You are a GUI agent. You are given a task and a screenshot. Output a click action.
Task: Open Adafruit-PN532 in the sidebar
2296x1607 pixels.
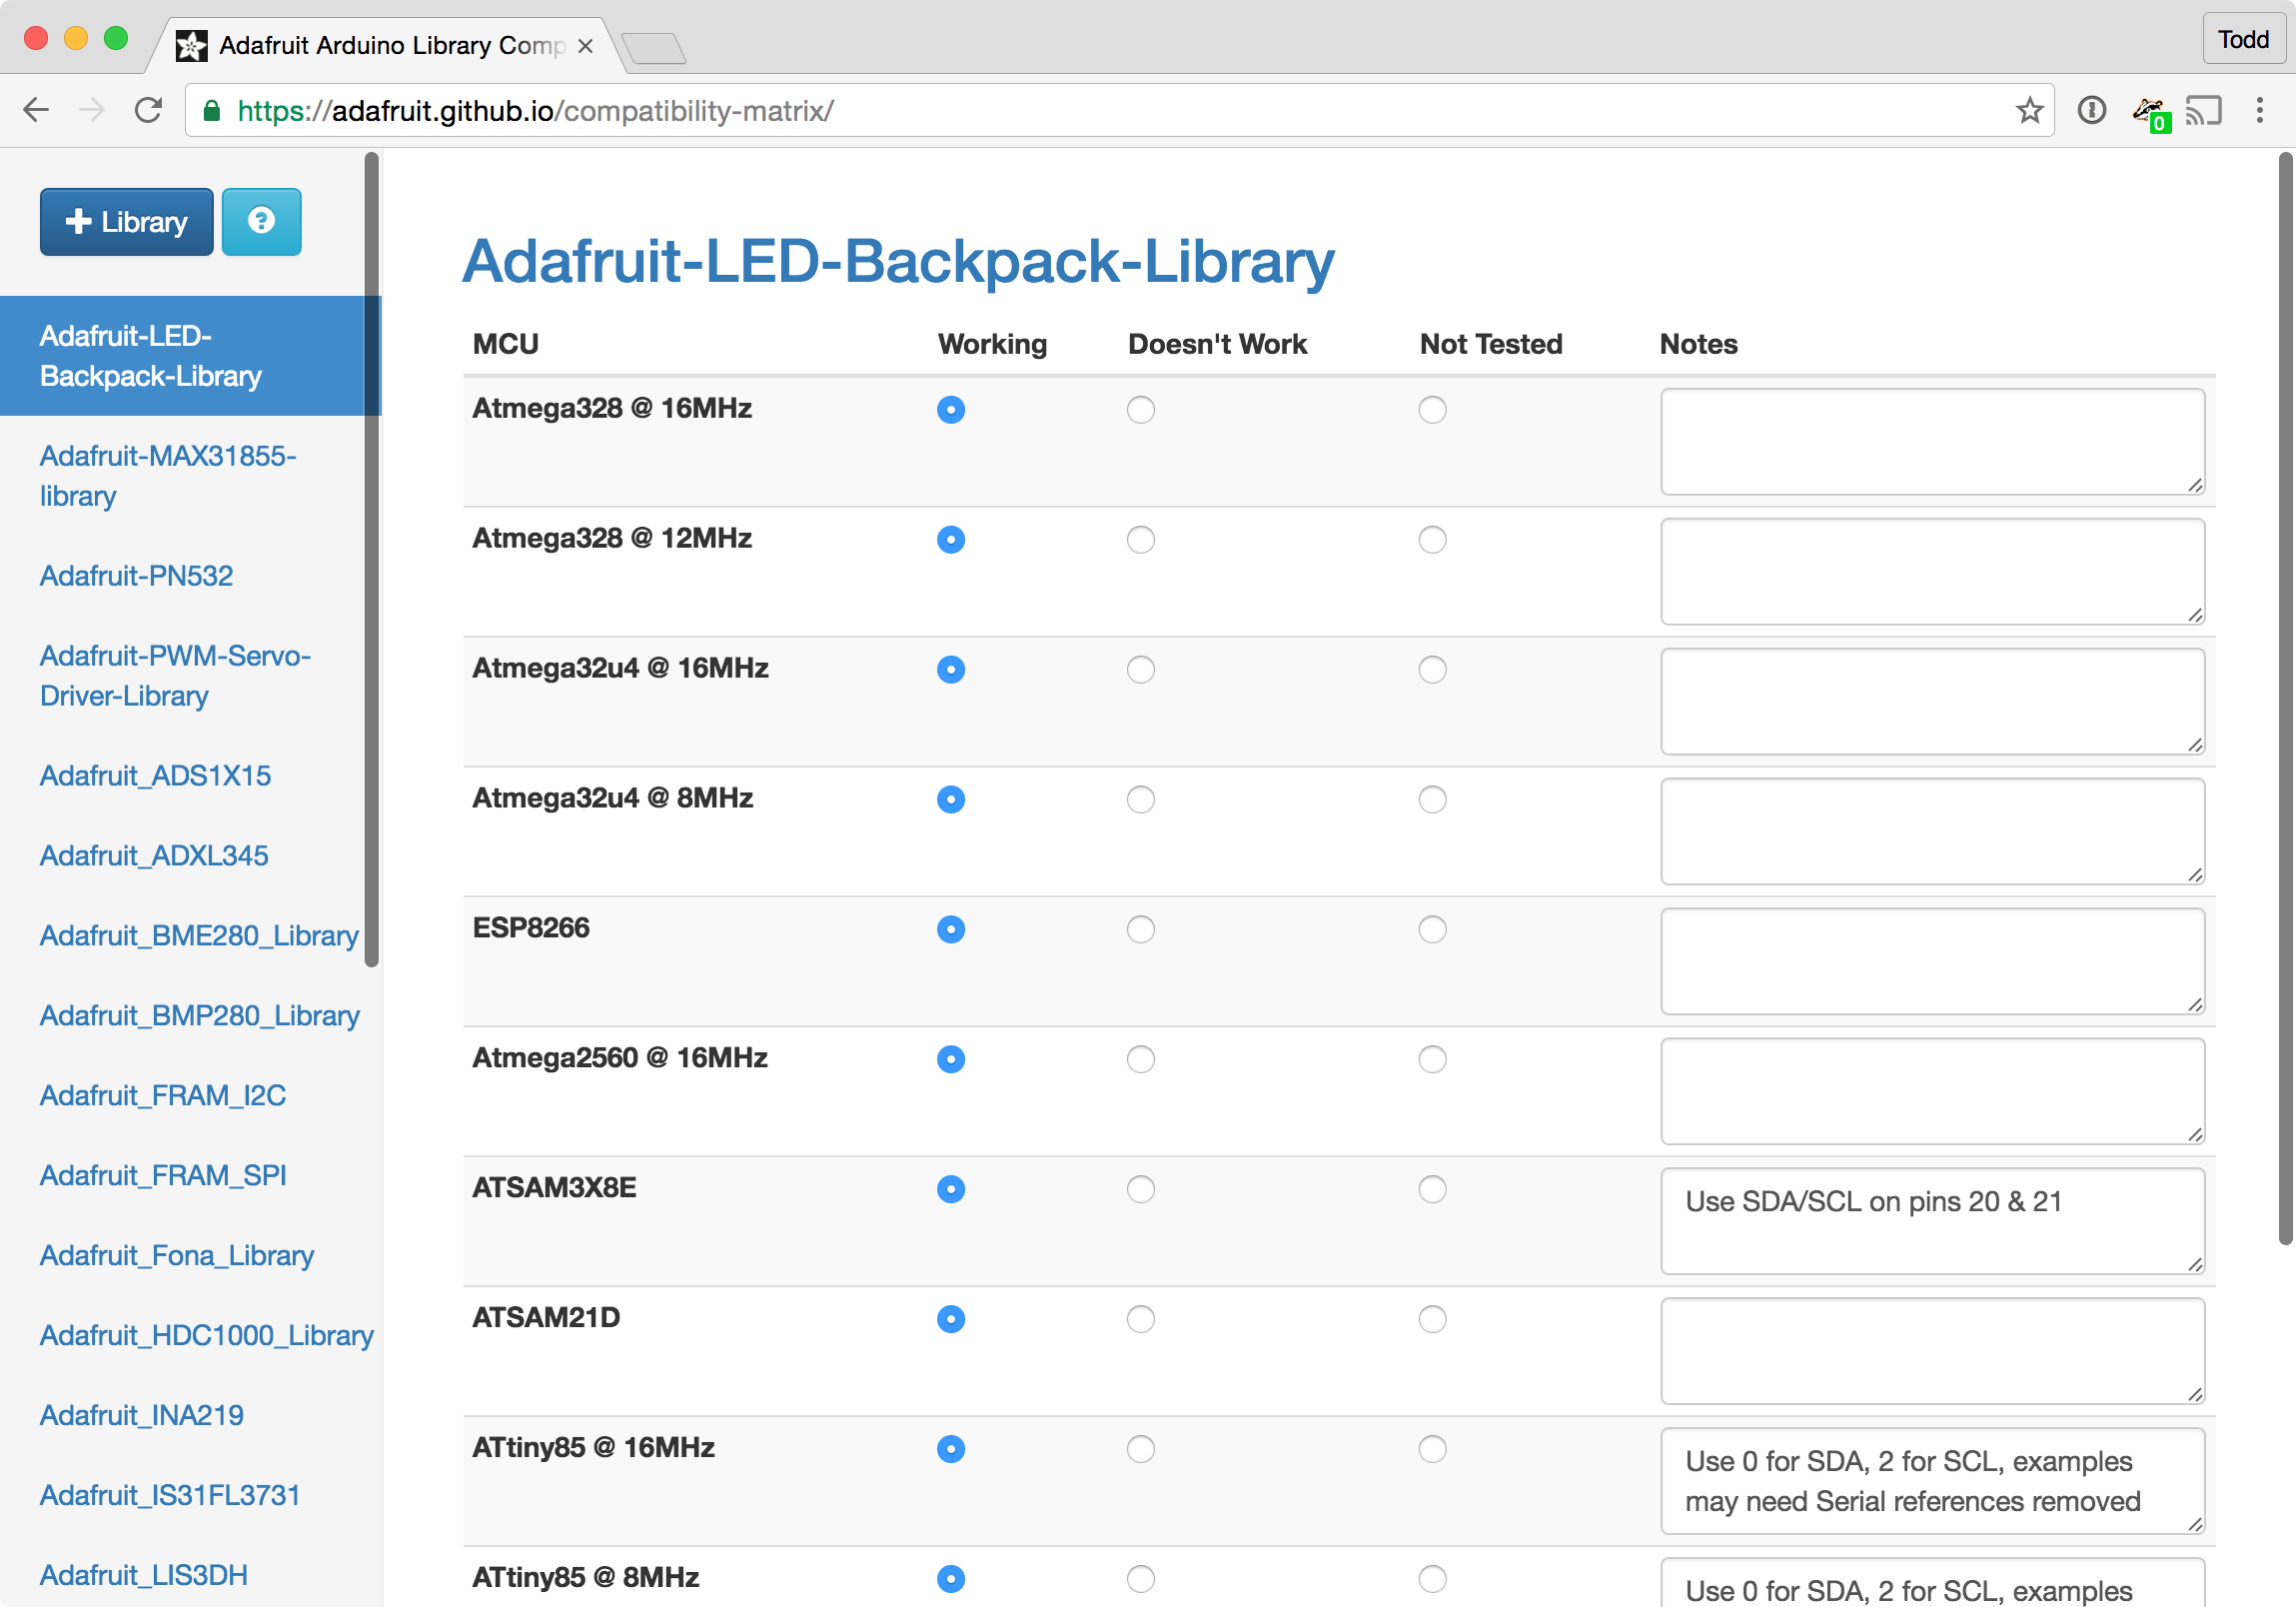tap(136, 576)
